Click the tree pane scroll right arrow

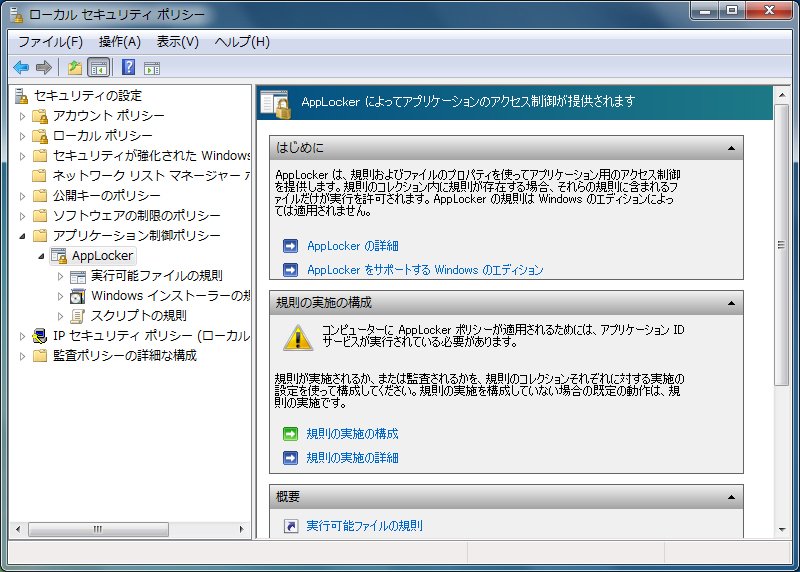(x=241, y=529)
